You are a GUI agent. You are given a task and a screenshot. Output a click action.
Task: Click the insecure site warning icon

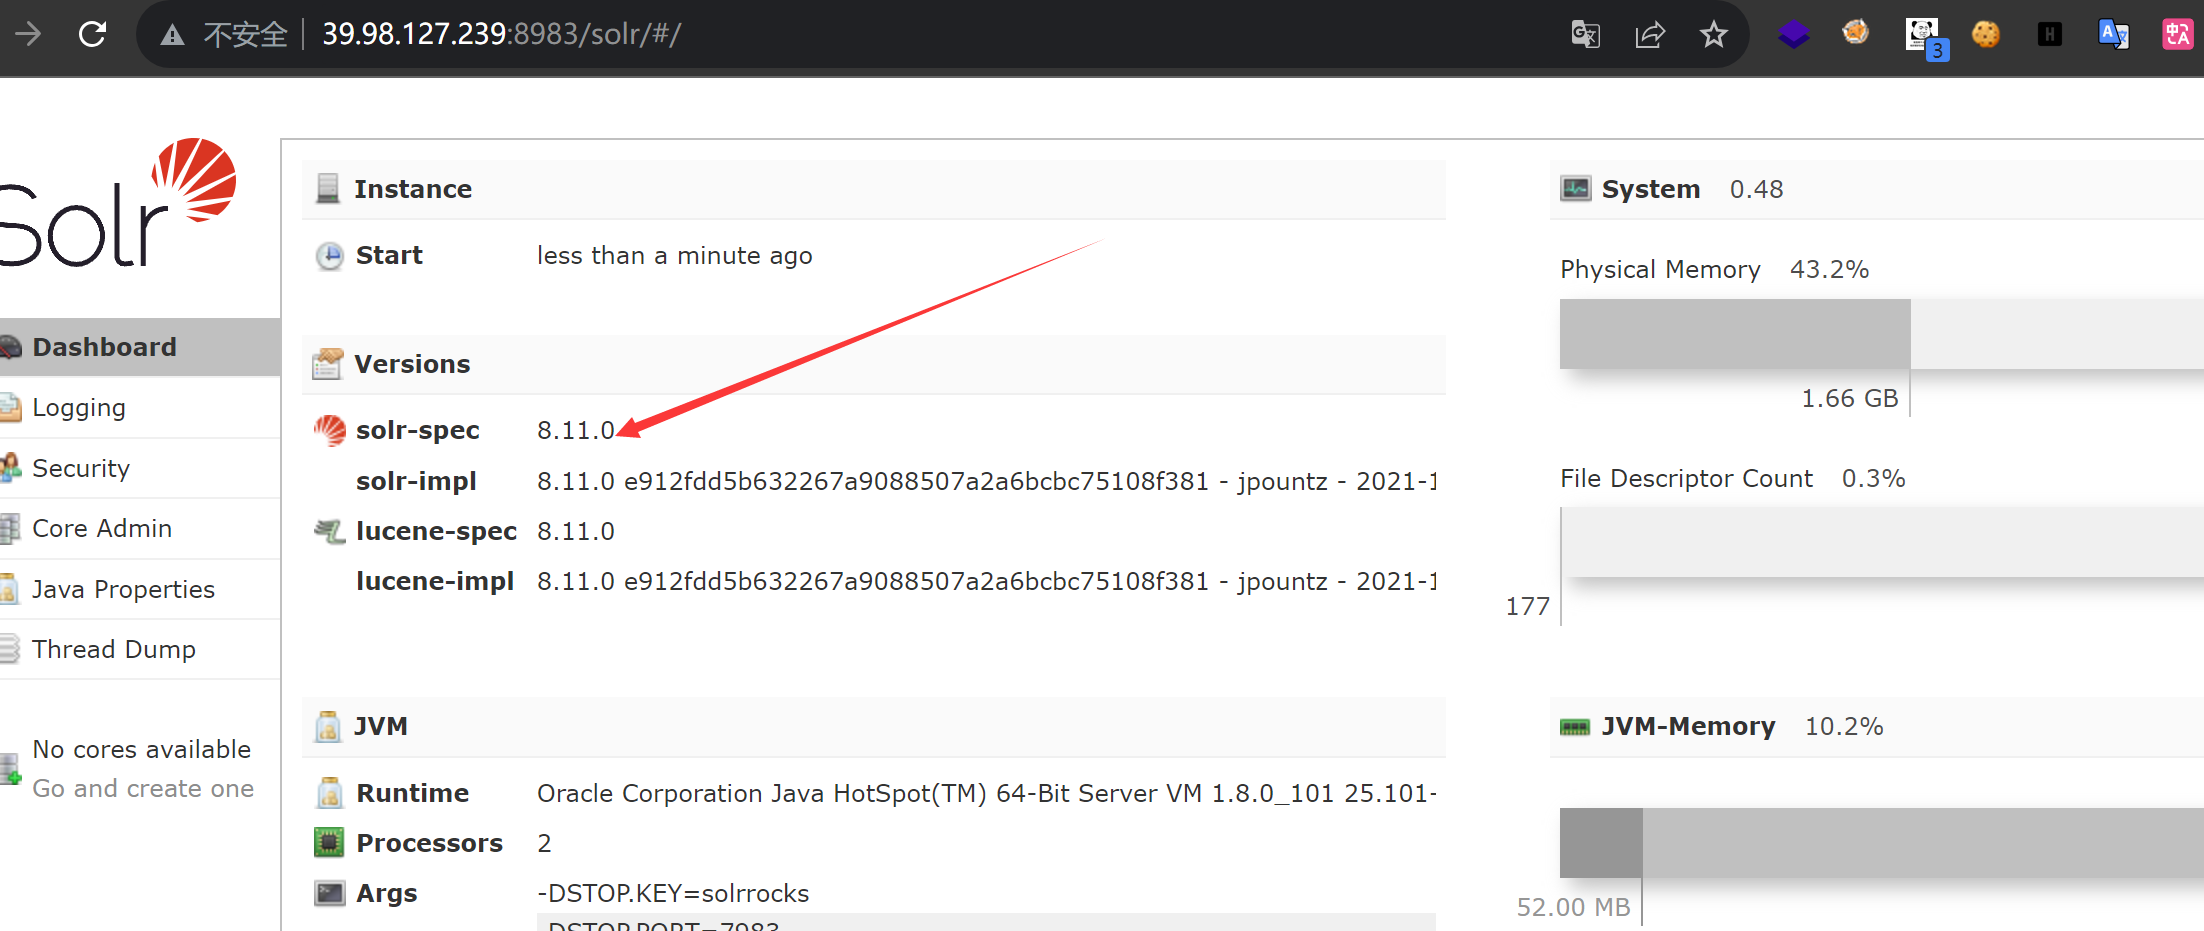pyautogui.click(x=173, y=36)
